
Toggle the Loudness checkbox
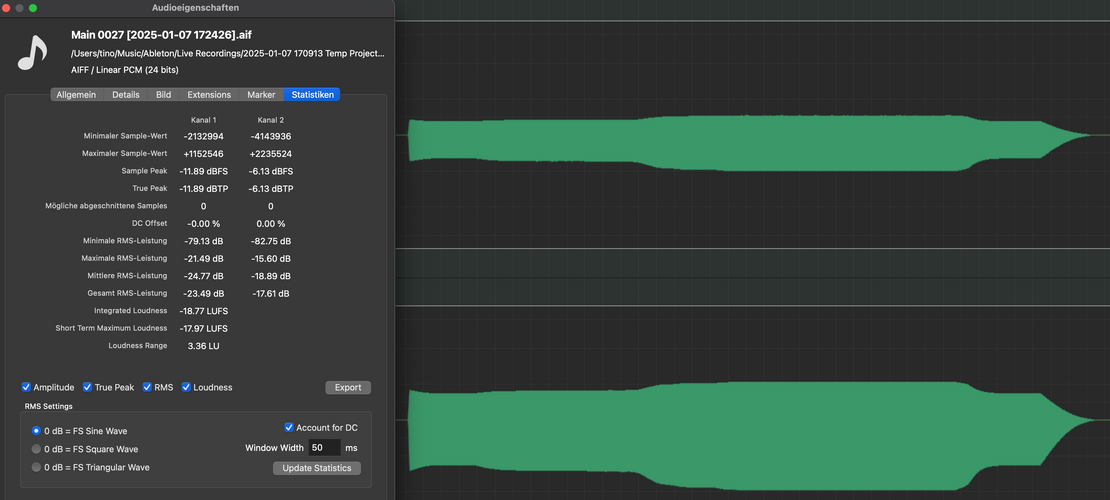coord(186,387)
